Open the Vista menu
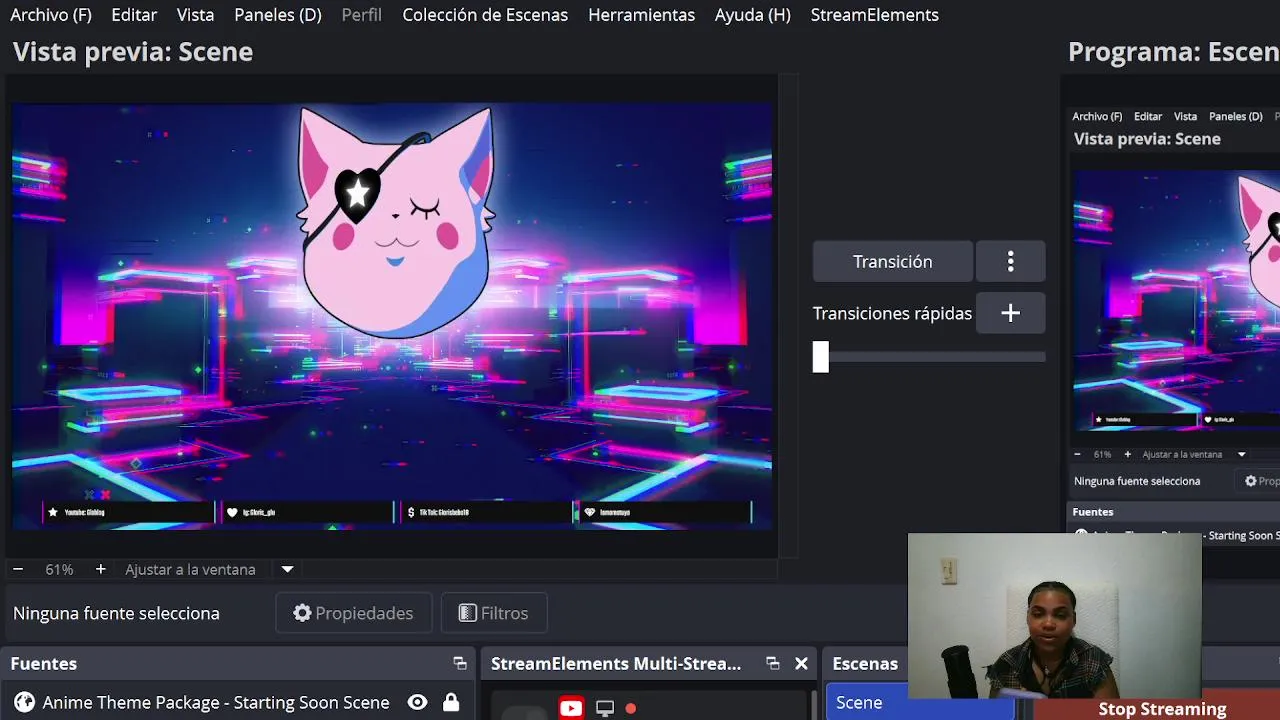This screenshot has width=1280, height=720. pyautogui.click(x=195, y=15)
